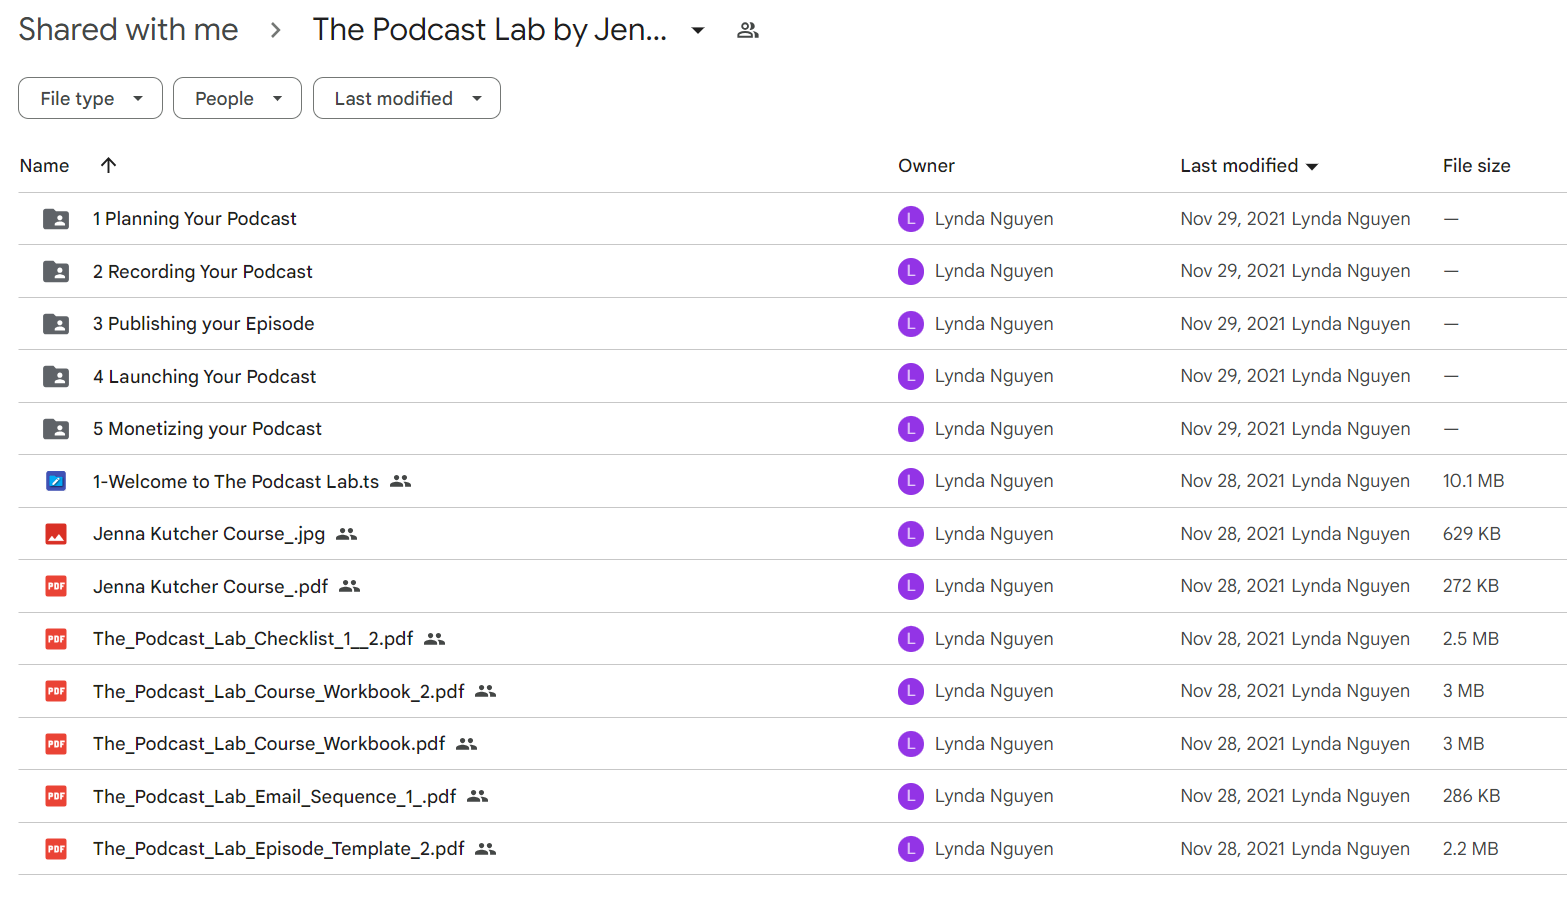This screenshot has height=904, width=1567.
Task: Open the 3 Publishing your Episode folder
Action: (204, 324)
